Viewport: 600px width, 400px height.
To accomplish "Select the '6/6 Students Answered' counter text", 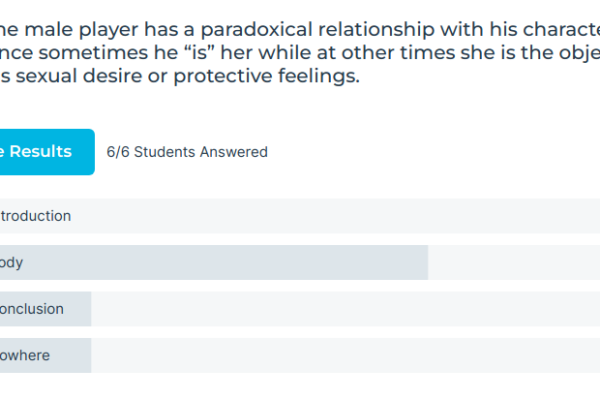I will [x=187, y=152].
